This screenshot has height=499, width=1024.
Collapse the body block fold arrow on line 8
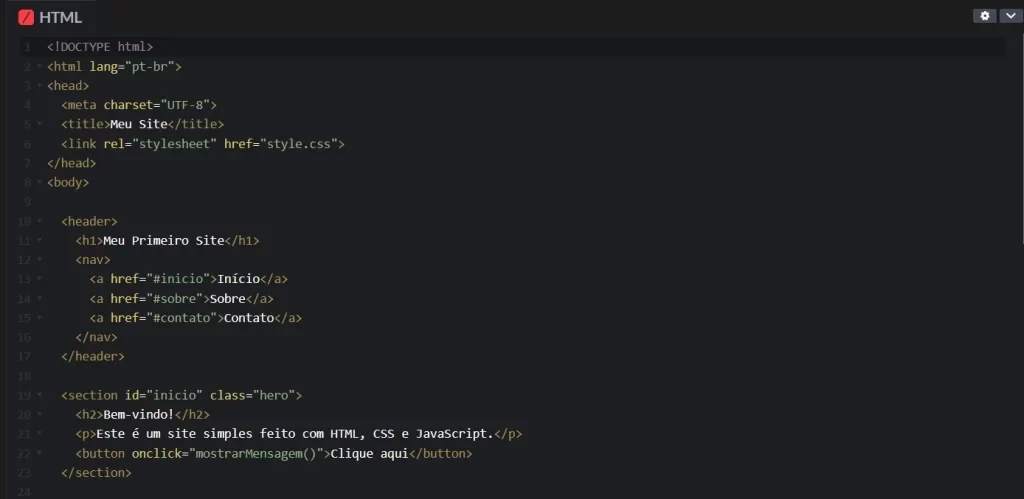[x=38, y=183]
